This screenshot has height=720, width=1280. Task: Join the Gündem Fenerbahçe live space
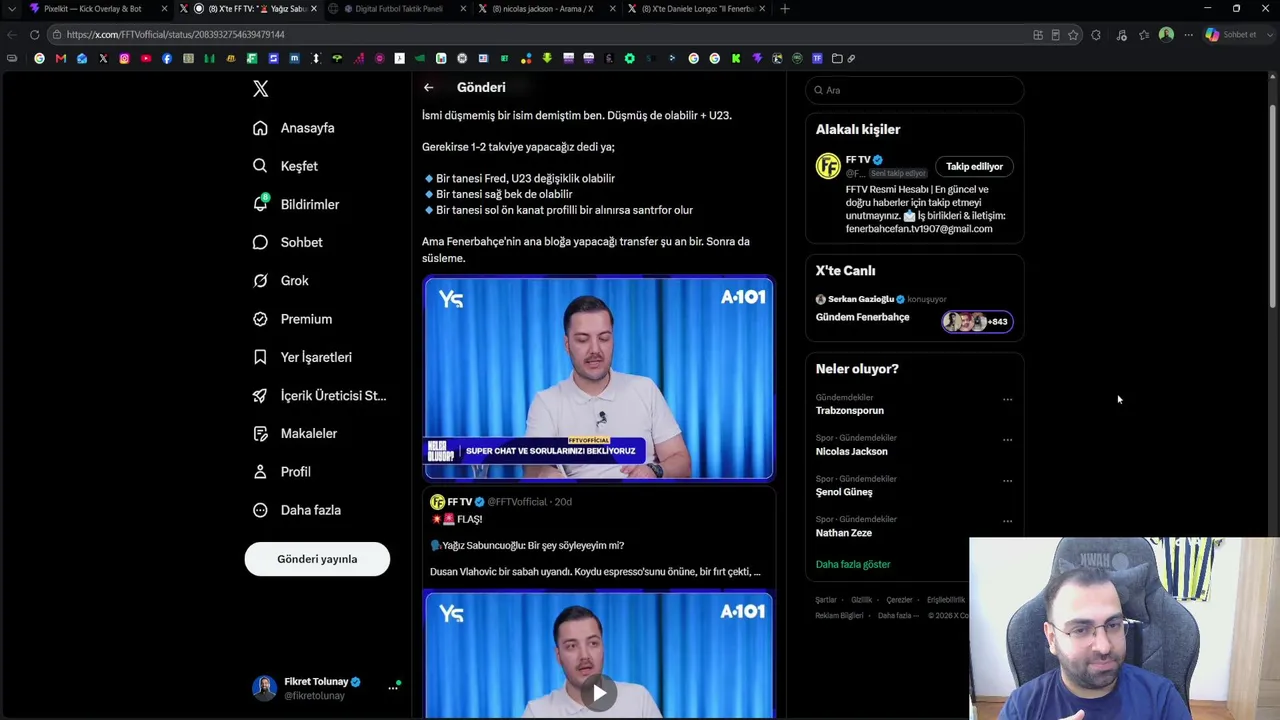[x=862, y=317]
